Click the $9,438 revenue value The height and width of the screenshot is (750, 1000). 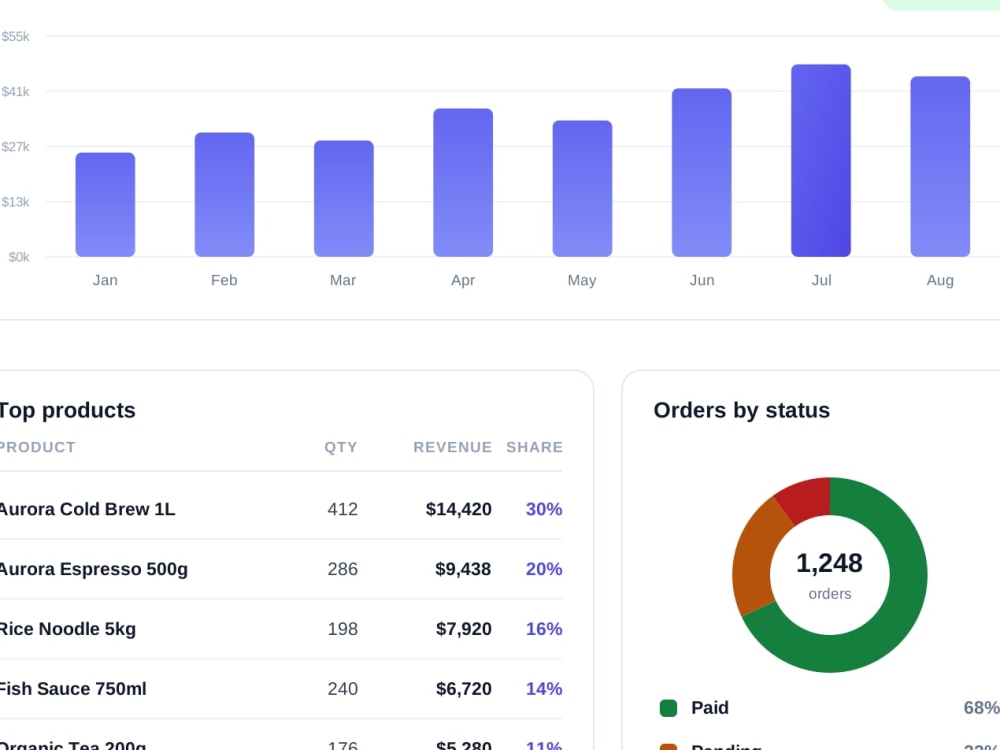(x=463, y=569)
